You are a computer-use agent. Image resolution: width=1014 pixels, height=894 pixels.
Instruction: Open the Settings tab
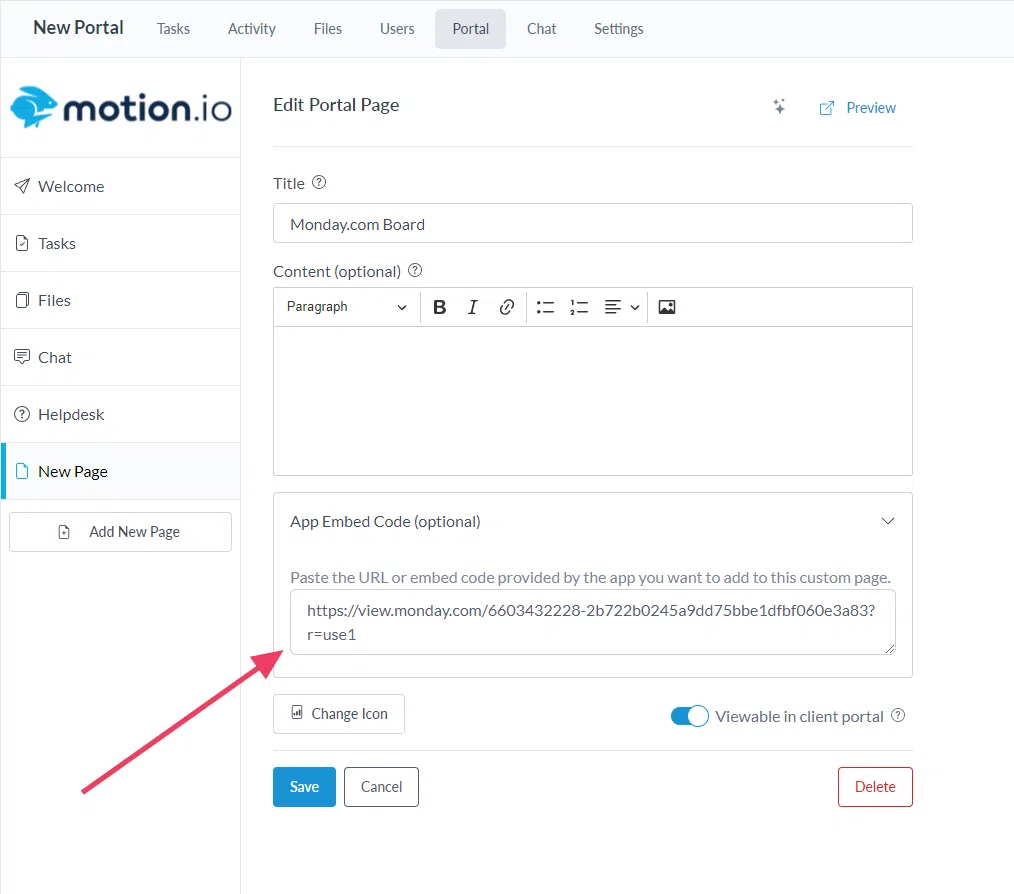tap(618, 29)
